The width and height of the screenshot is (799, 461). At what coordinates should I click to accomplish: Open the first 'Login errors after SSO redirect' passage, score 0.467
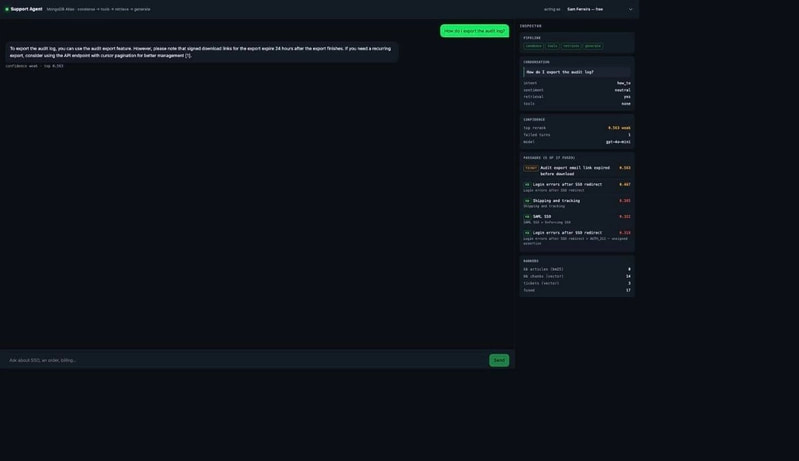[577, 187]
